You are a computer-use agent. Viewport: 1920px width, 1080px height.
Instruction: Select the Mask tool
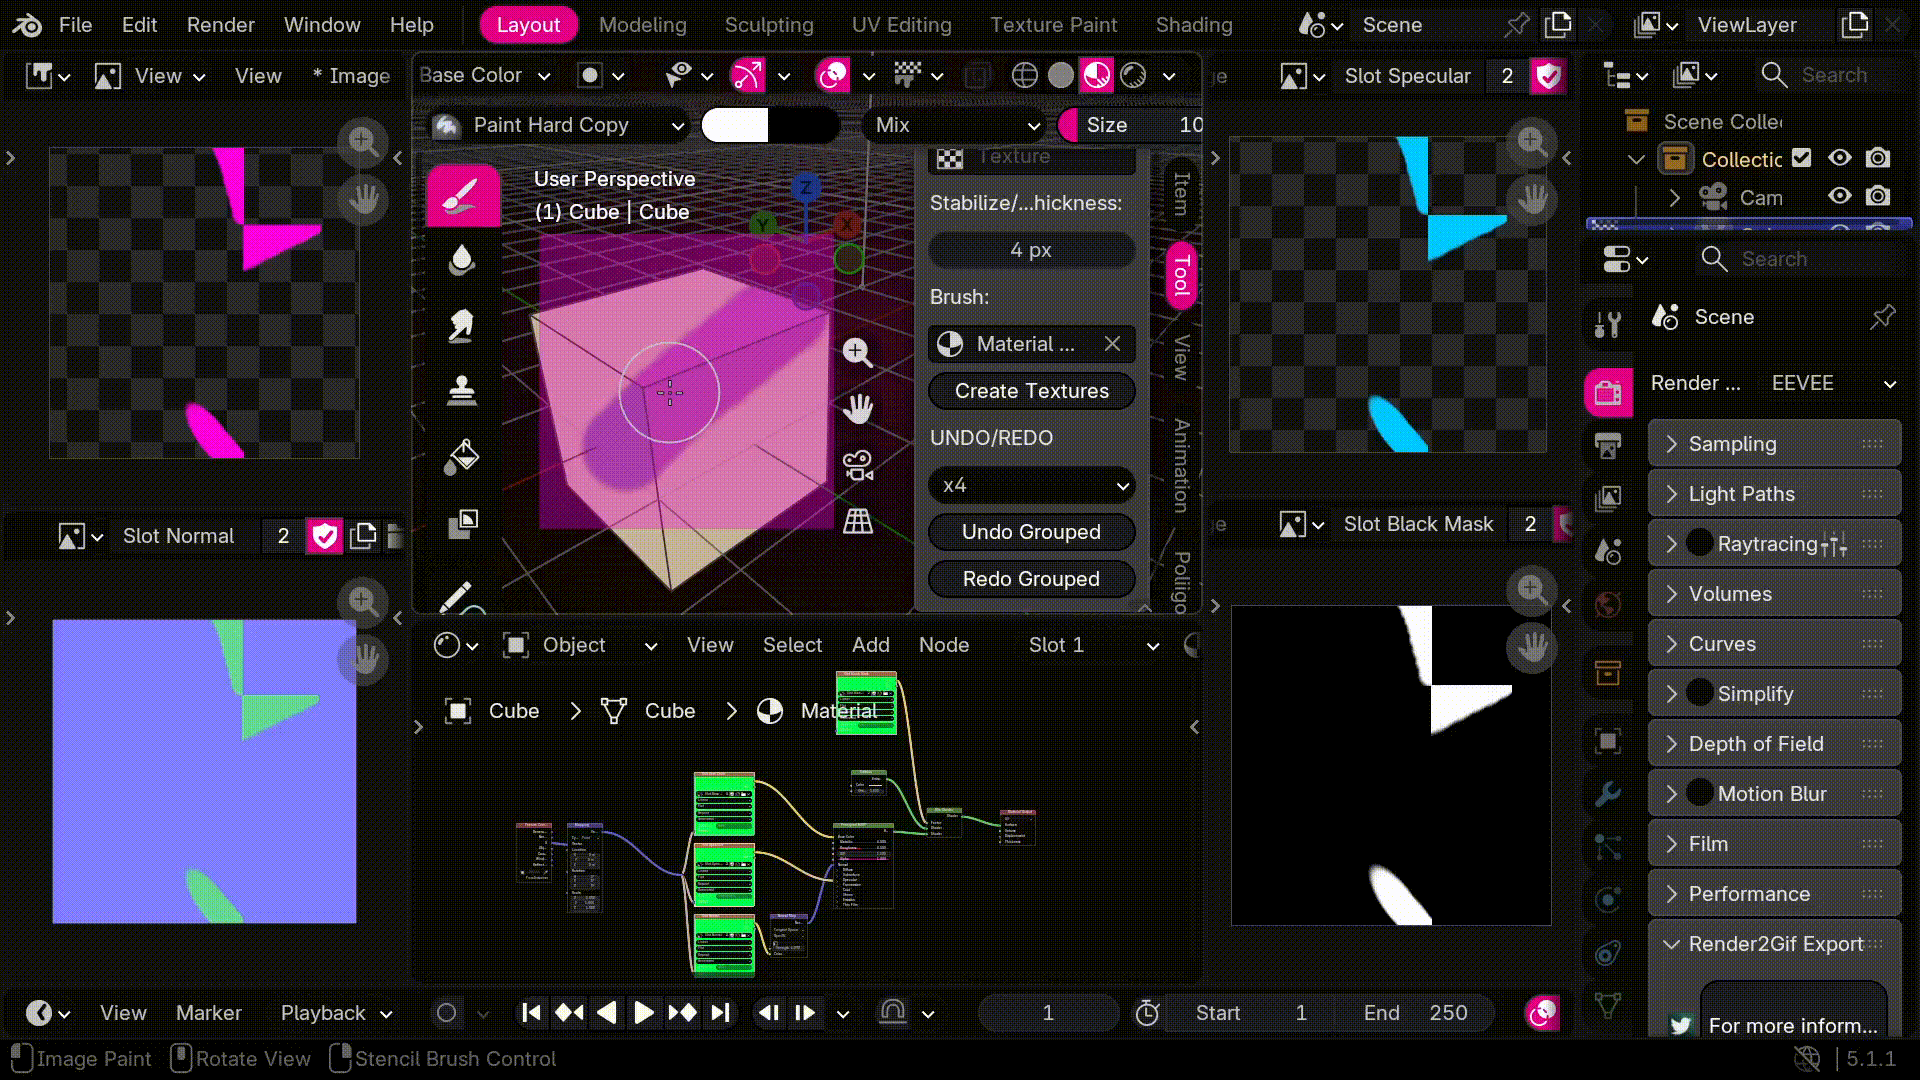point(462,522)
